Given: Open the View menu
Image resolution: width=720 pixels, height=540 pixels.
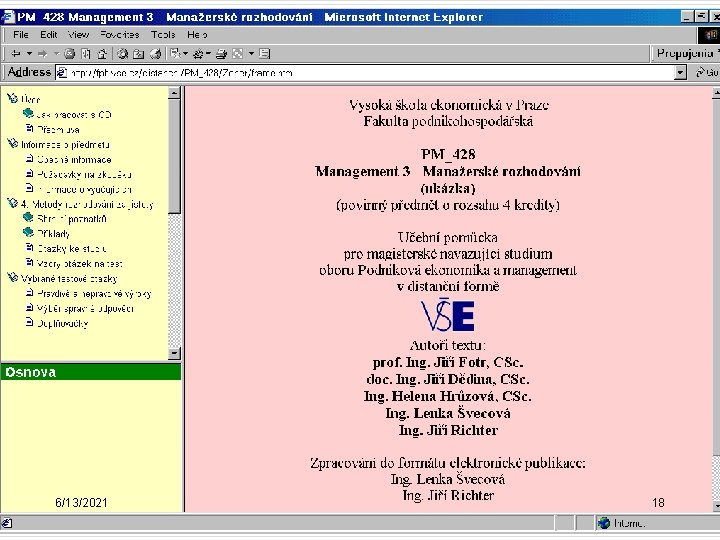Looking at the screenshot, I should pos(79,34).
